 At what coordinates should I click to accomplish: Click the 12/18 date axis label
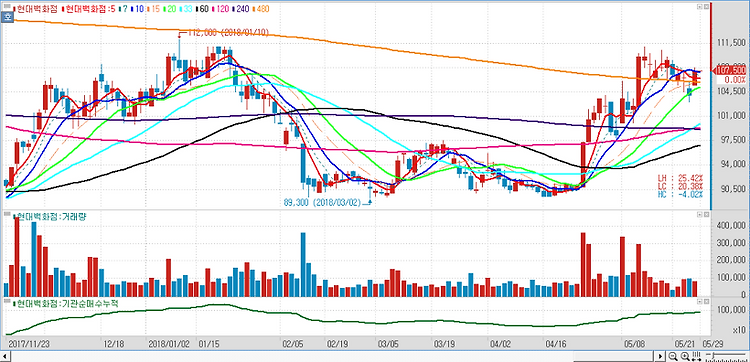(113, 343)
